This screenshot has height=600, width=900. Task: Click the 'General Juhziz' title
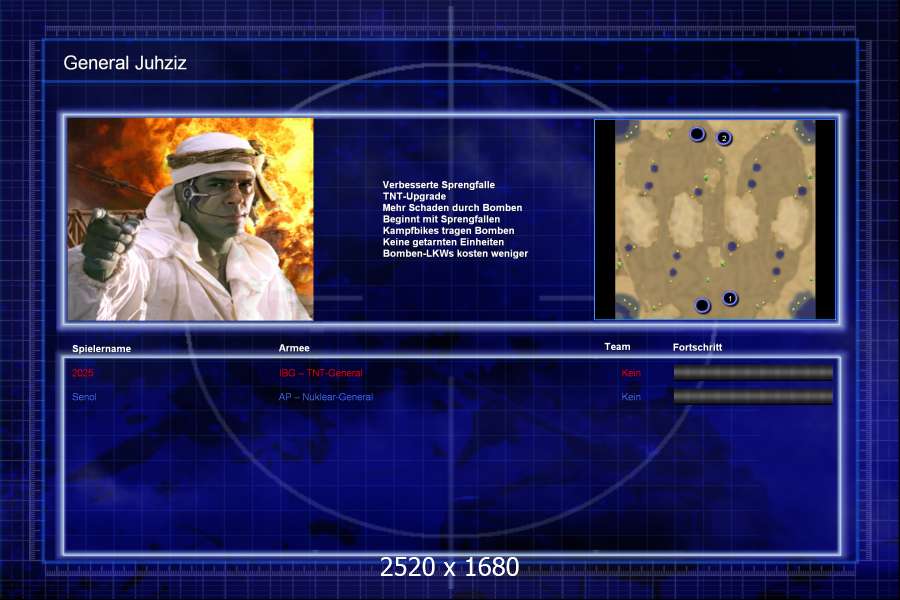tap(125, 63)
